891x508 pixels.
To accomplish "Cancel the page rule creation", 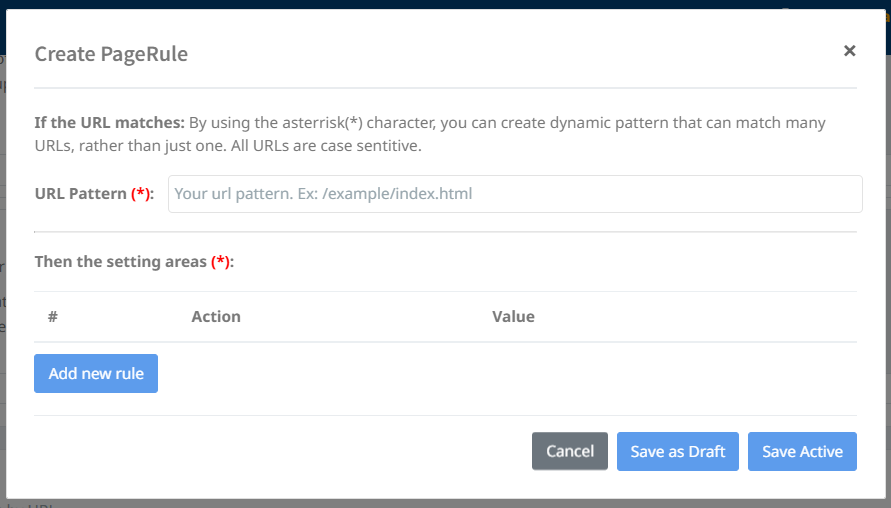I will tap(570, 451).
